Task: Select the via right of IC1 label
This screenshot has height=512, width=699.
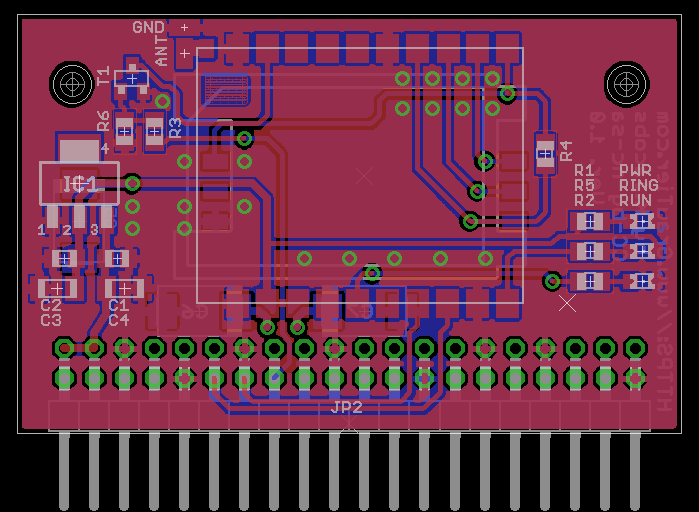Action: click(x=132, y=183)
